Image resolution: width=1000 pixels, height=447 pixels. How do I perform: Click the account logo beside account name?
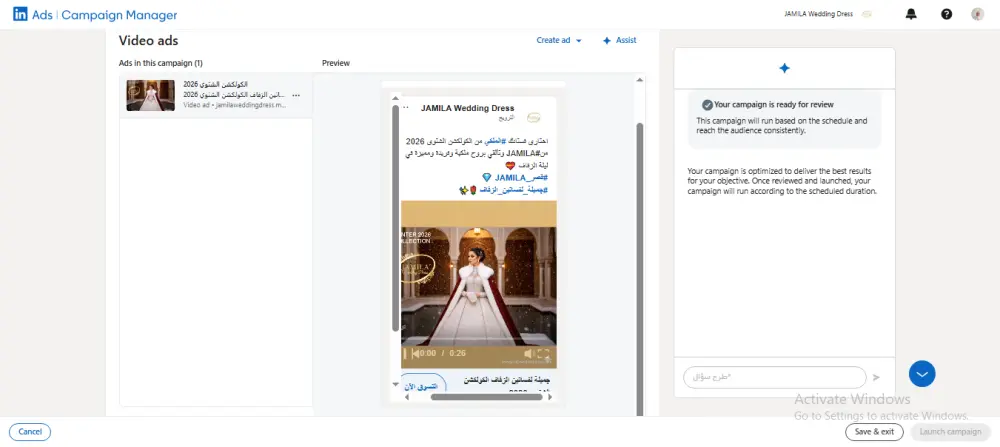pyautogui.click(x=866, y=14)
